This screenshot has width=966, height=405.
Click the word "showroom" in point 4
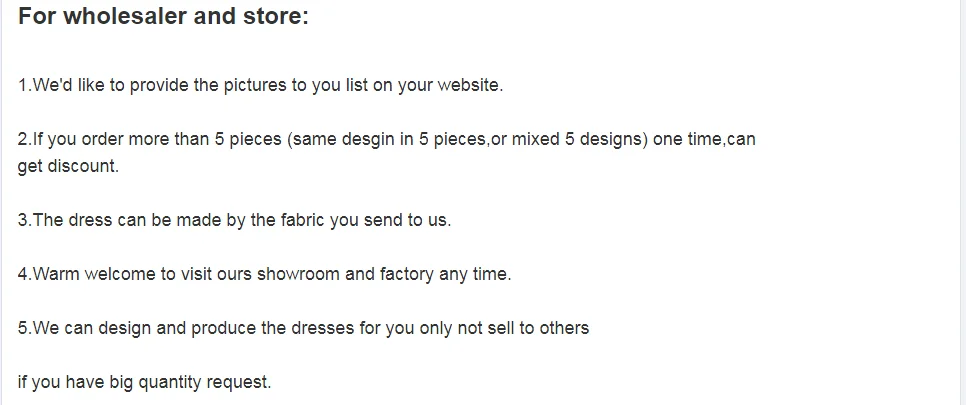tap(302, 274)
